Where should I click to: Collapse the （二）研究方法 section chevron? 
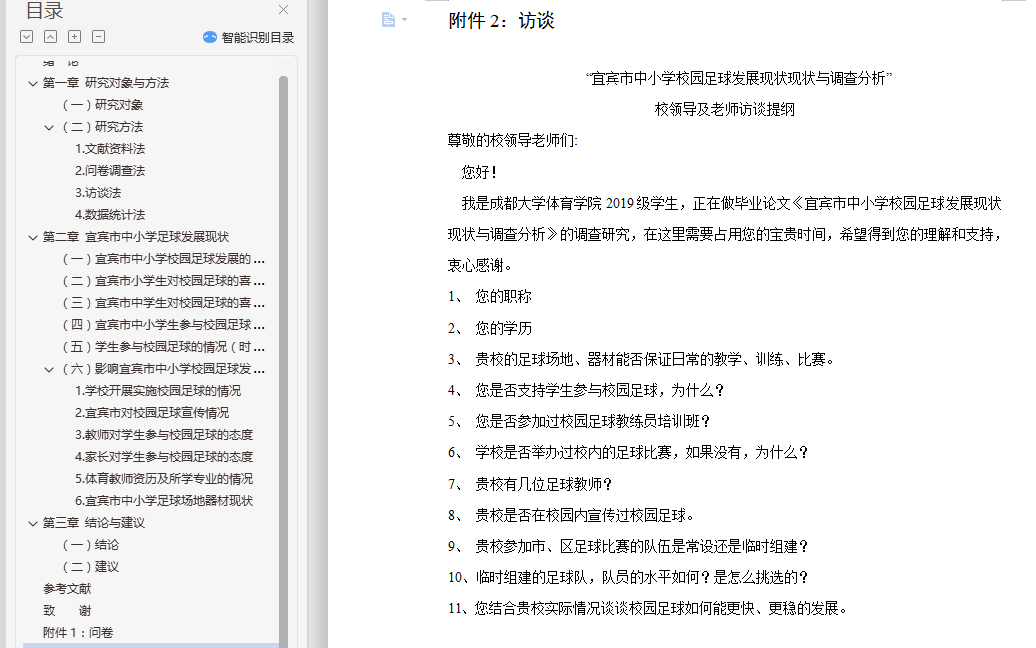(x=49, y=127)
